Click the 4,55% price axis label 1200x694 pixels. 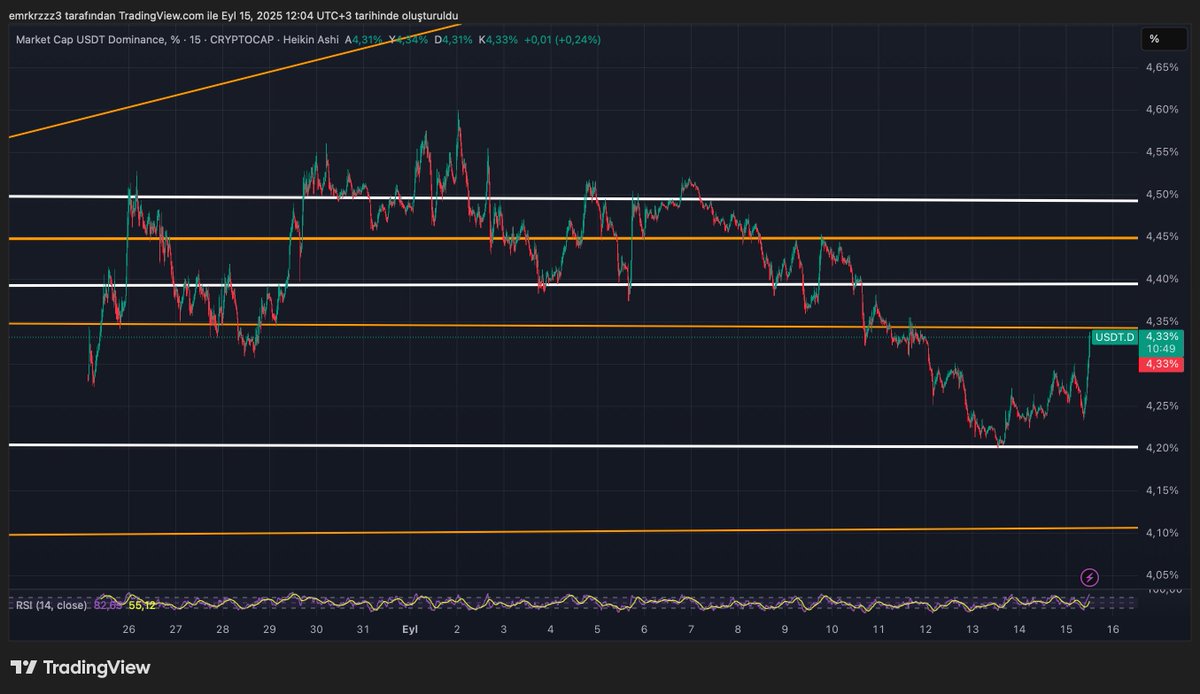(x=1161, y=152)
